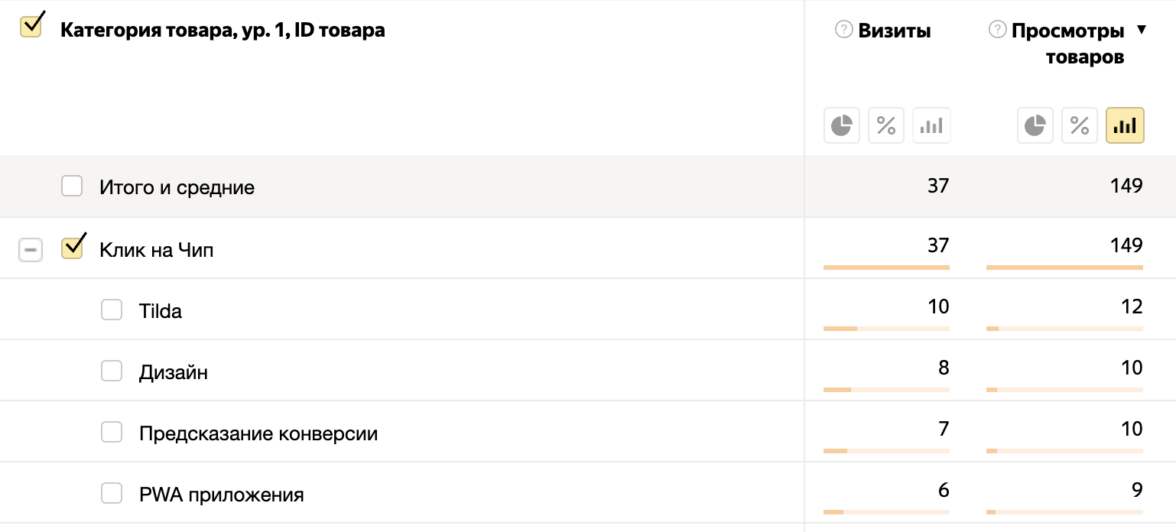The width and height of the screenshot is (1176, 532).
Task: Open help hint next to Просмотры товаров
Action: [x=997, y=31]
